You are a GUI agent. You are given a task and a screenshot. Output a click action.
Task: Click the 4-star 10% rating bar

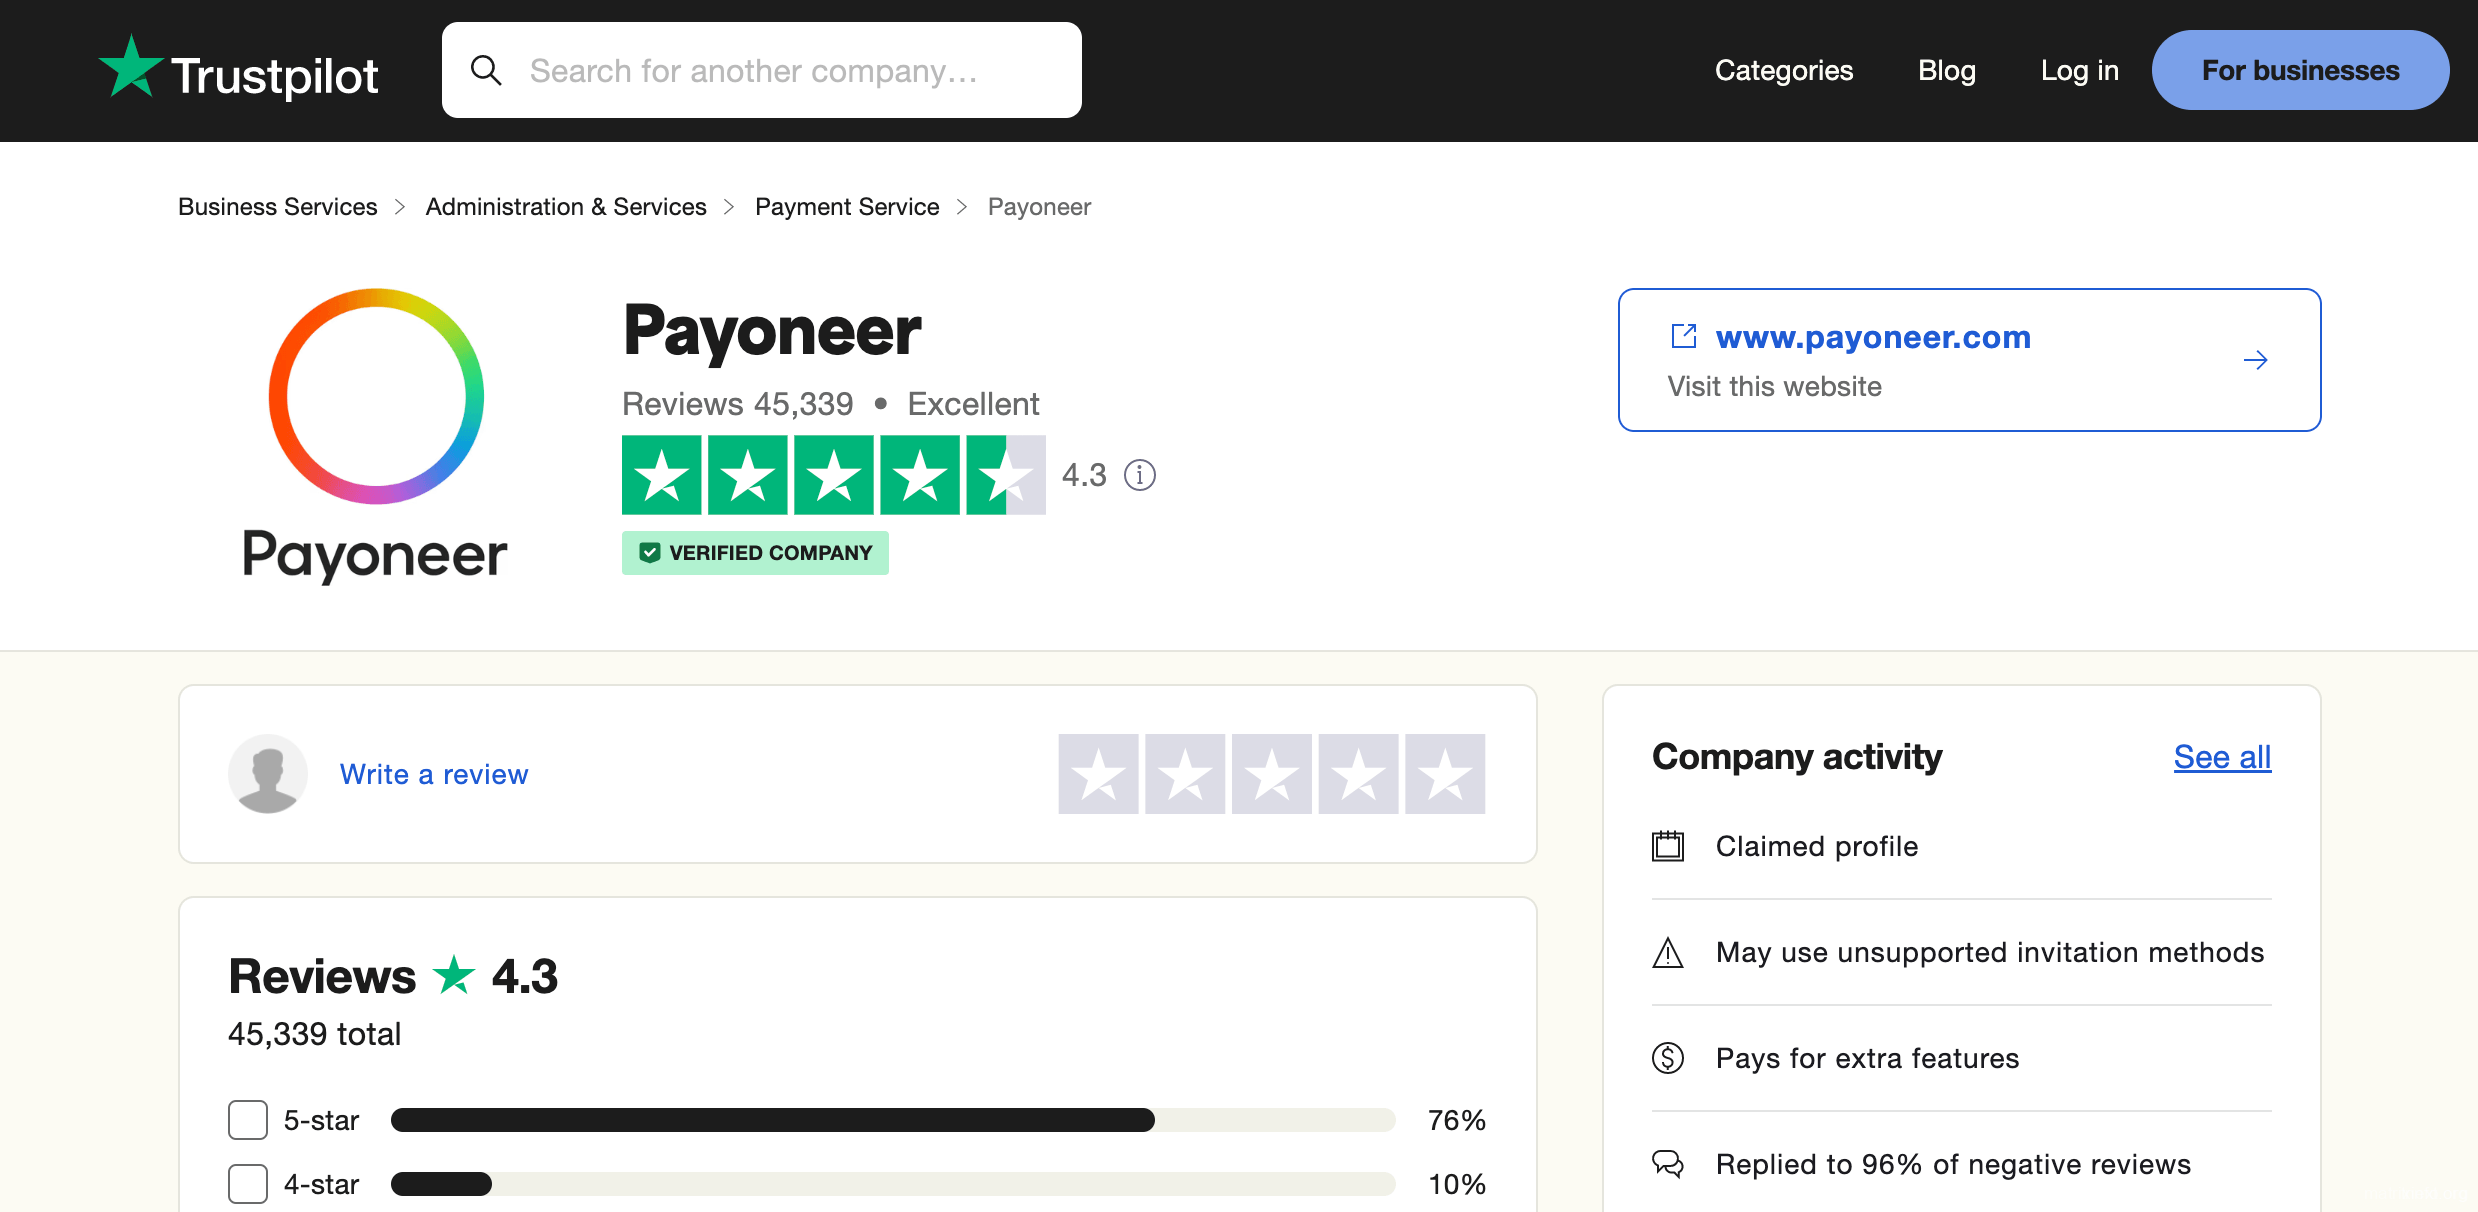click(892, 1184)
